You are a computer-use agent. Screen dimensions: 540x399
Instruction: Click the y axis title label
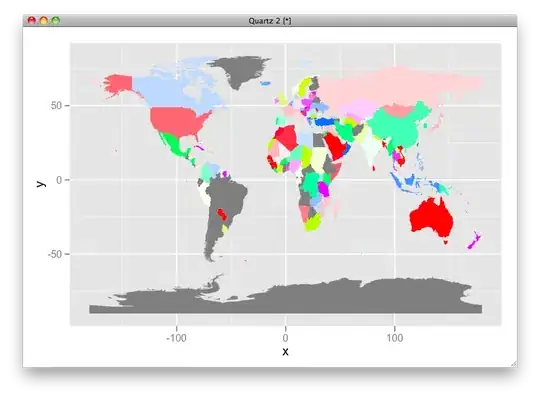(x=41, y=184)
